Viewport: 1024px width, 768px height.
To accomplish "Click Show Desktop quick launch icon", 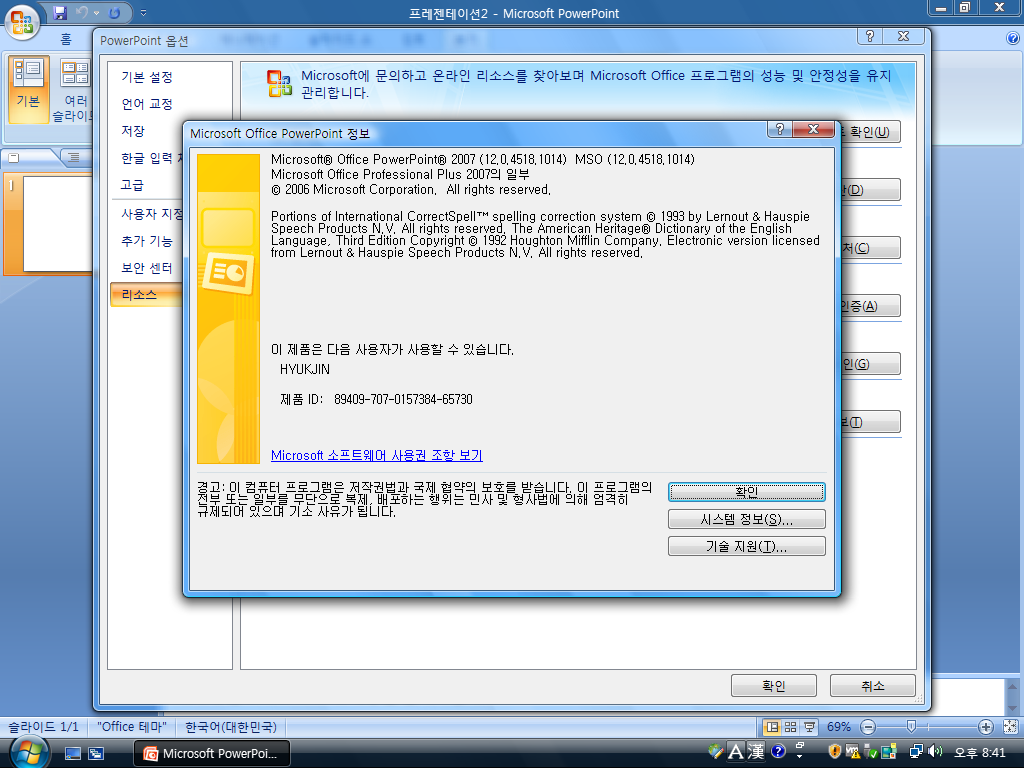I will coord(72,754).
